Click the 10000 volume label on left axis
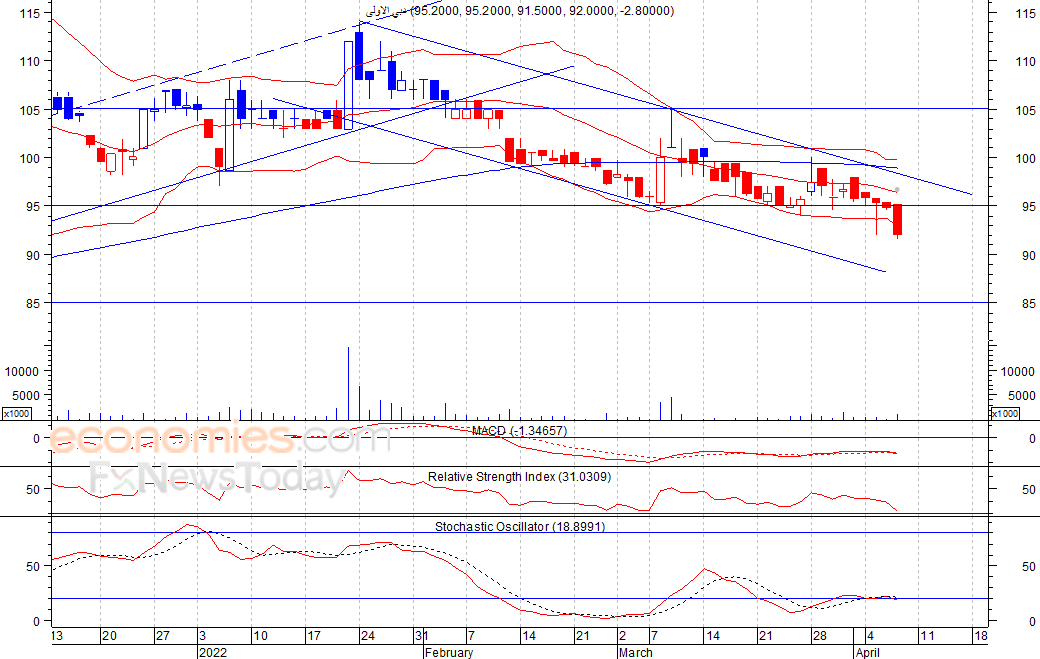1040x659 pixels. [22, 372]
